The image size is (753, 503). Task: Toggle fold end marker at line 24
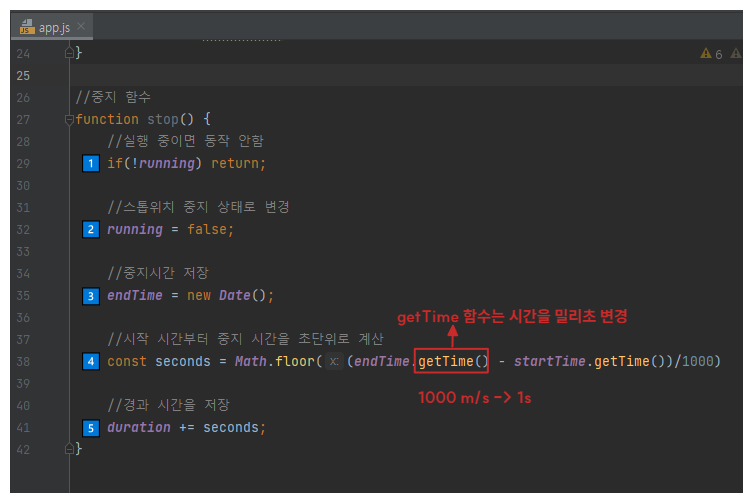[69, 53]
